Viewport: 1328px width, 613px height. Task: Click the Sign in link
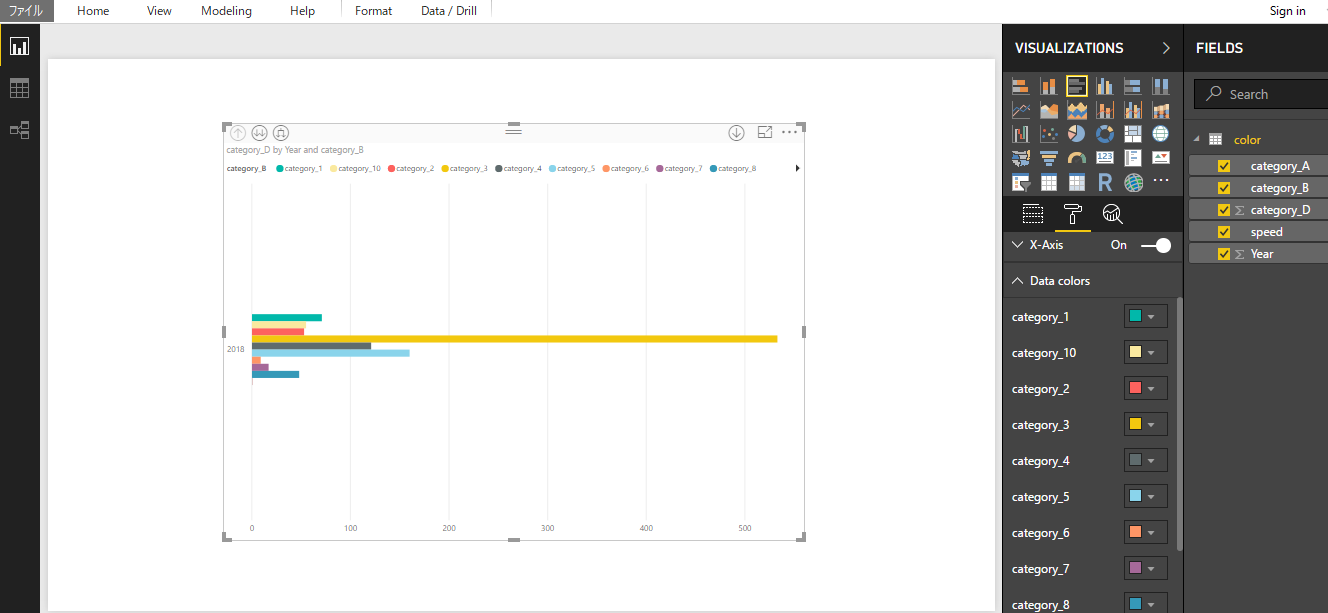tap(1287, 11)
